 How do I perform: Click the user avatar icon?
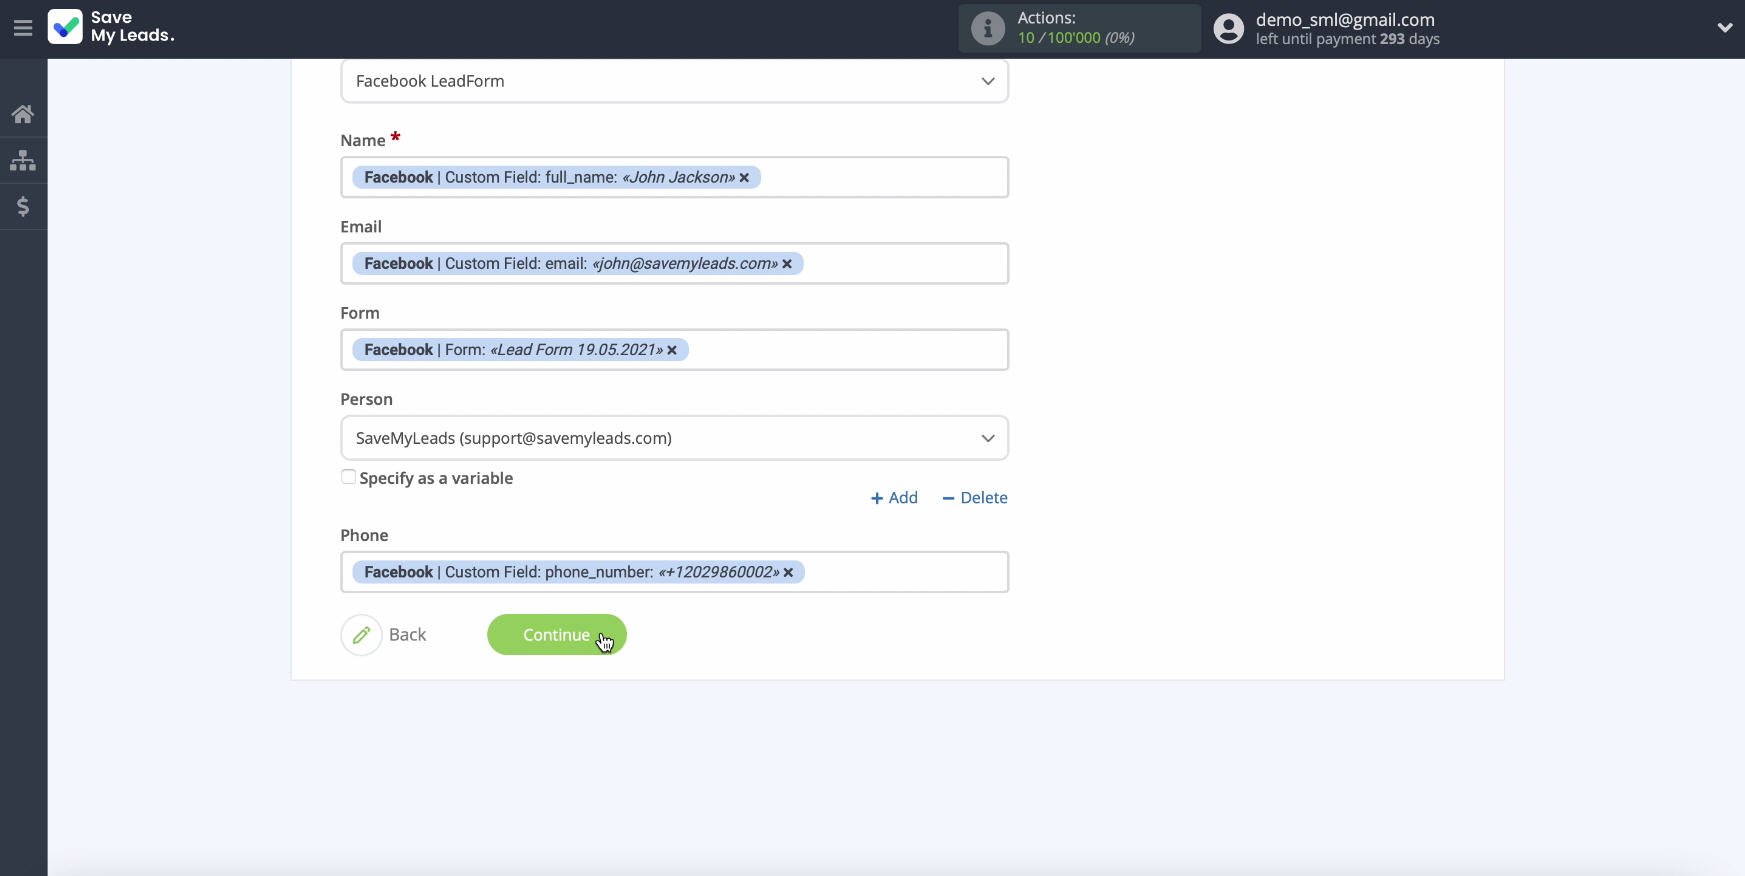pyautogui.click(x=1229, y=28)
